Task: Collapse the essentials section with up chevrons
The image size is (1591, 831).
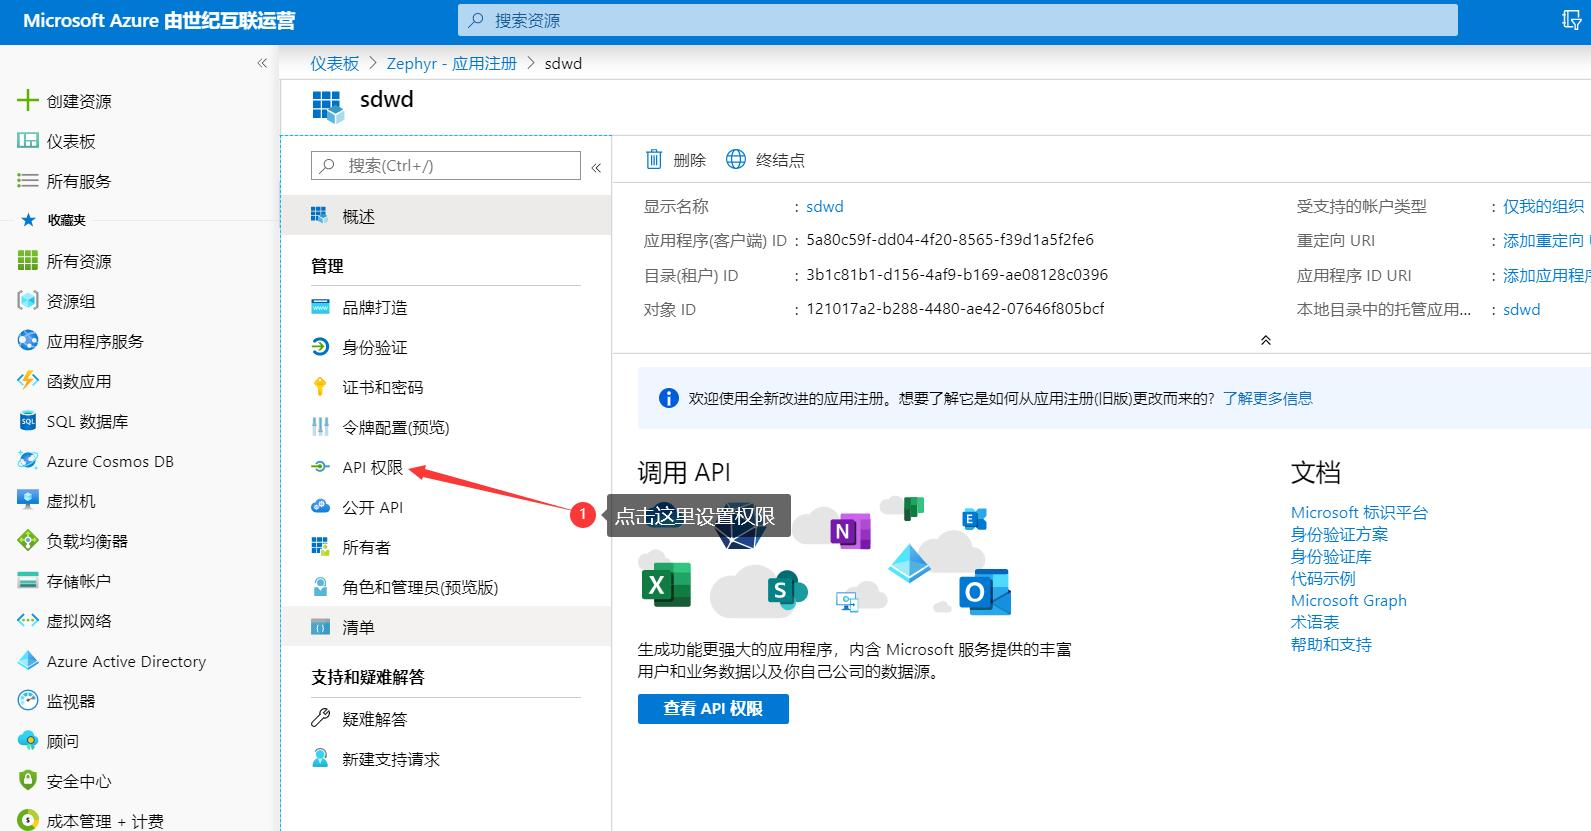Action: 1265,340
